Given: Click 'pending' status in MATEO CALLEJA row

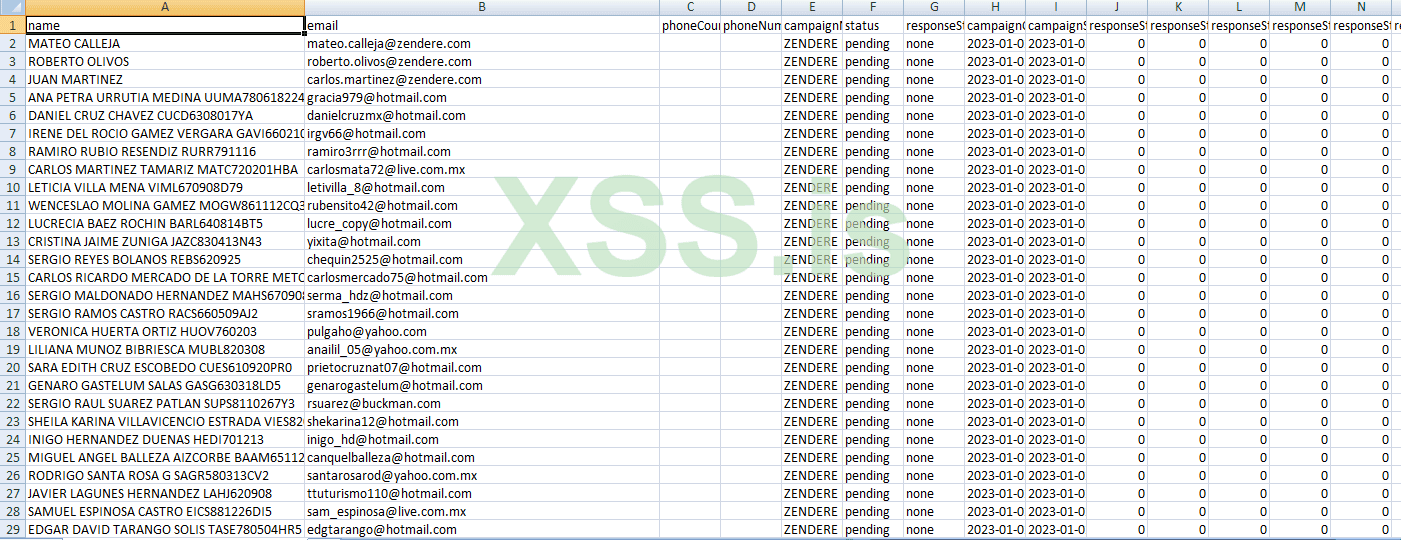Looking at the screenshot, I should click(873, 43).
